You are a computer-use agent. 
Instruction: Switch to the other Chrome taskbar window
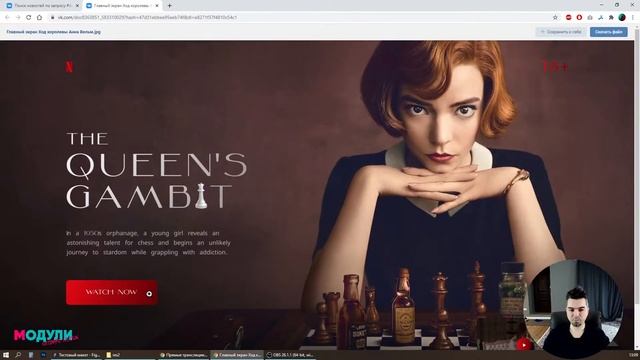[x=184, y=355]
